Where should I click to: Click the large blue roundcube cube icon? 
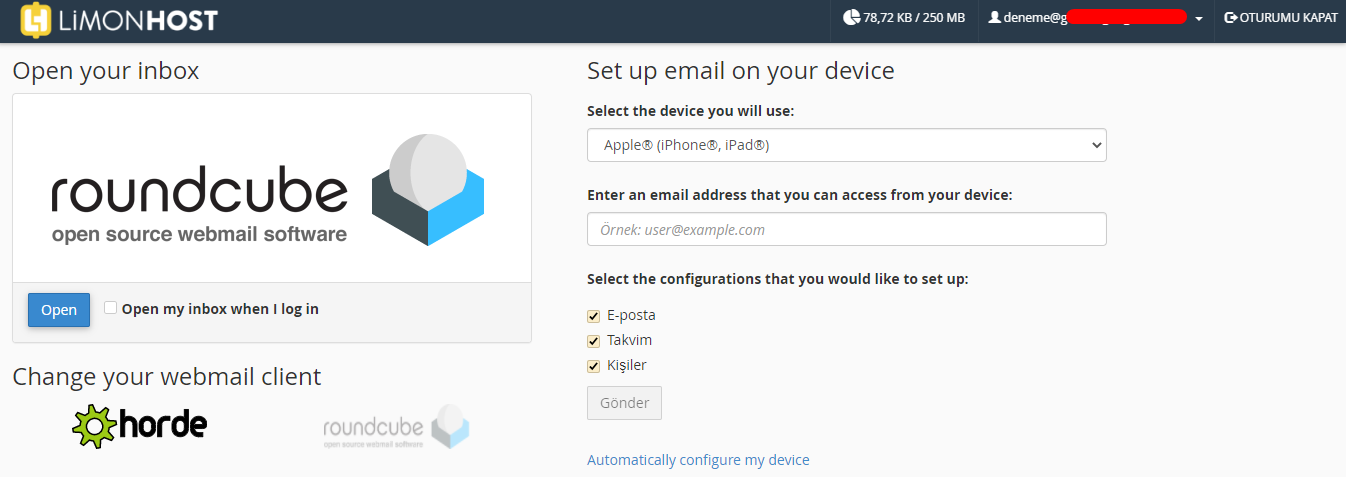[x=428, y=189]
